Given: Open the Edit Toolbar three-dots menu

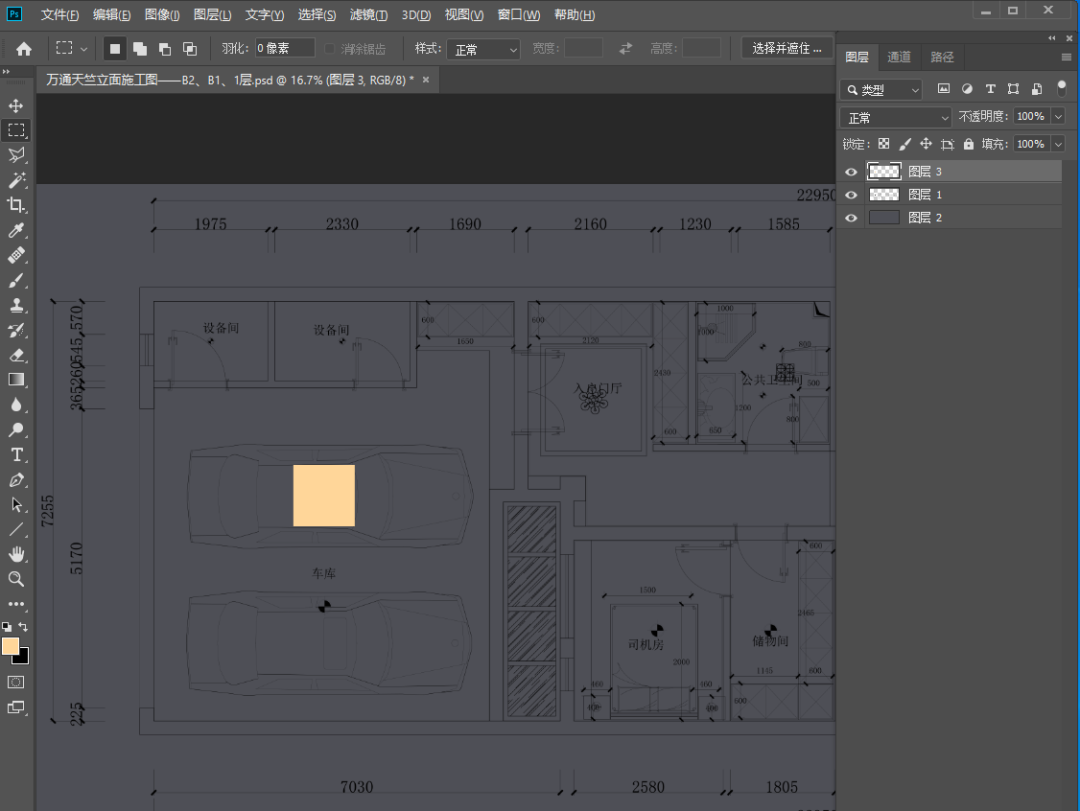Looking at the screenshot, I should 16,604.
